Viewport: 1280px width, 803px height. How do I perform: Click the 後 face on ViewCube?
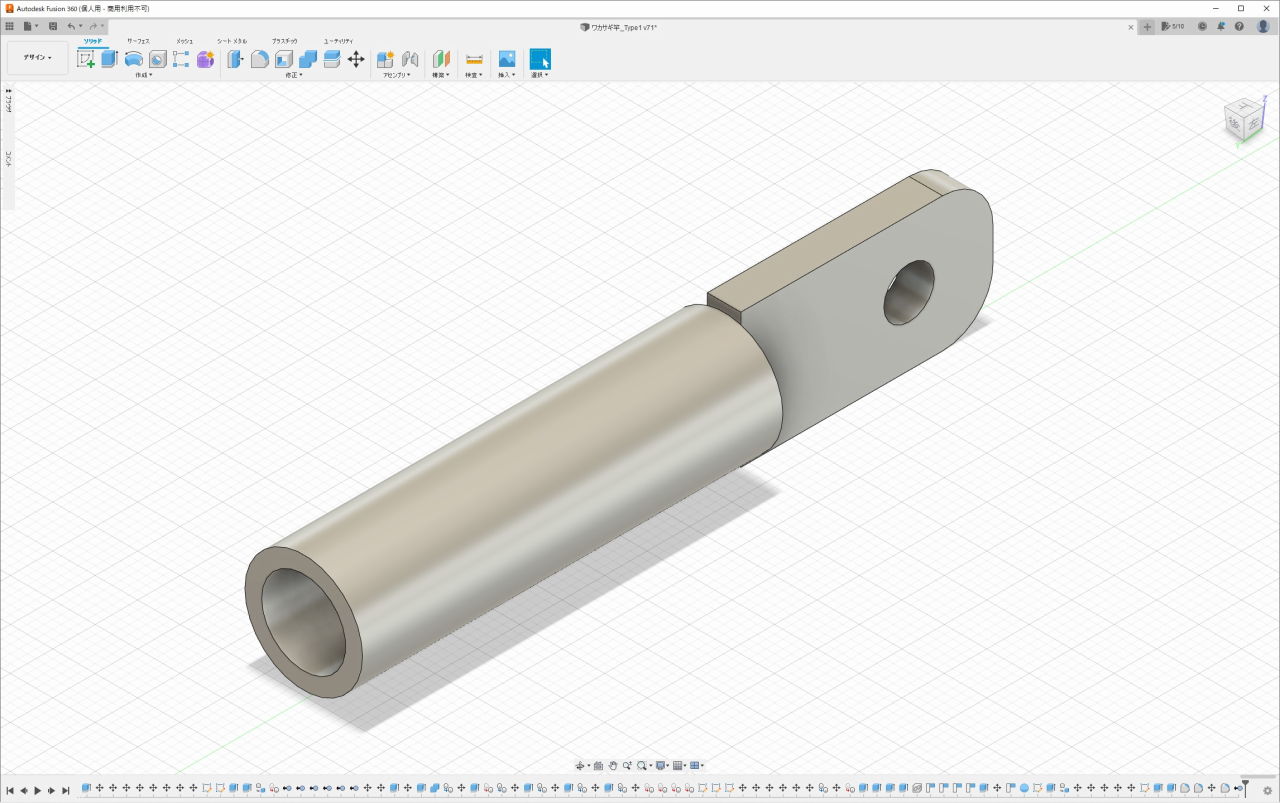1234,124
